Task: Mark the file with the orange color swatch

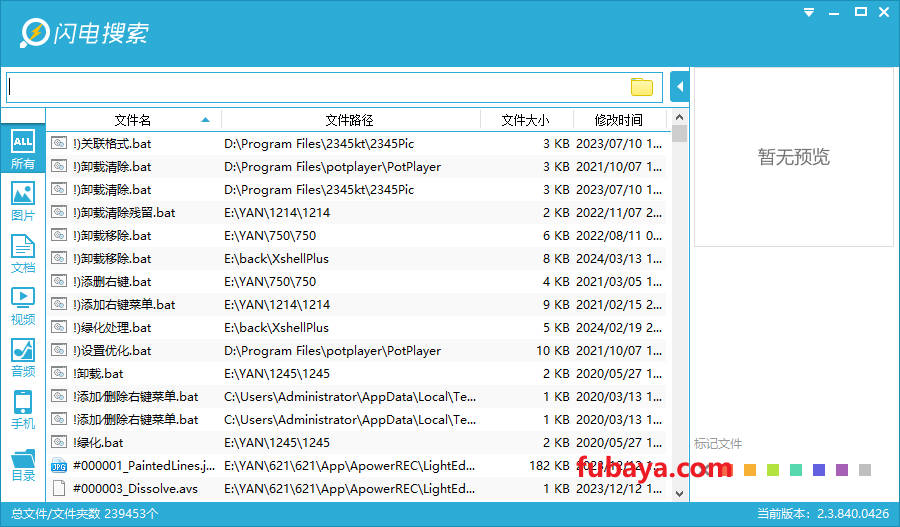Action: [x=750, y=470]
